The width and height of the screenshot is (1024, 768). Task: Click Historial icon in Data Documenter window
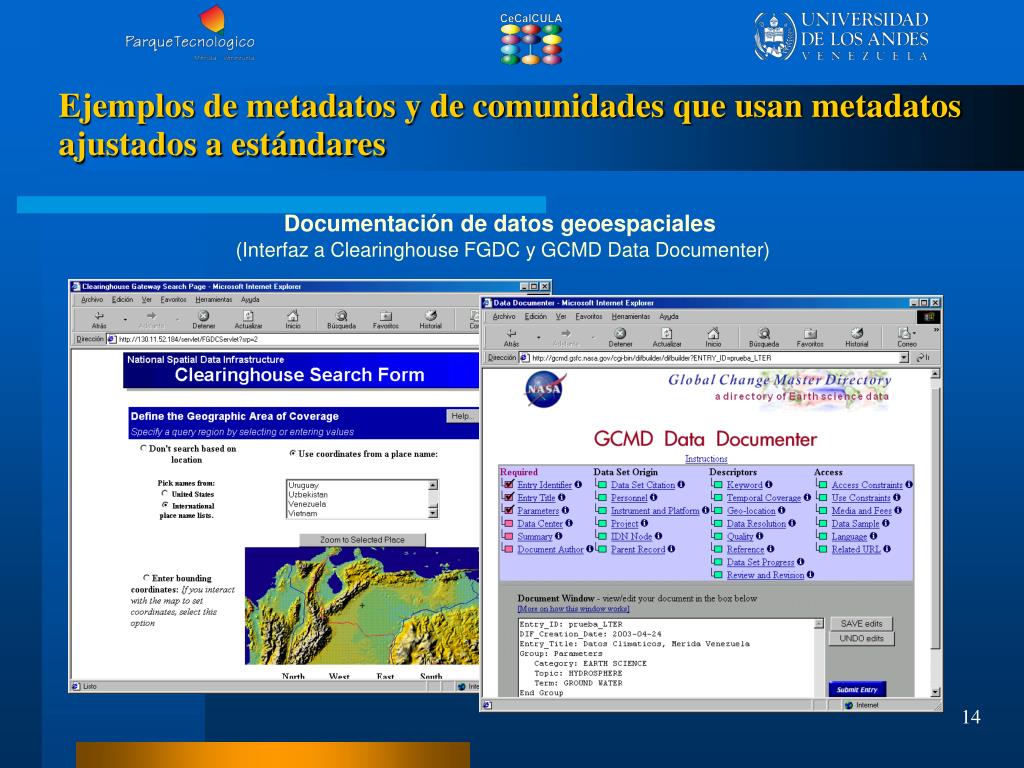point(857,333)
